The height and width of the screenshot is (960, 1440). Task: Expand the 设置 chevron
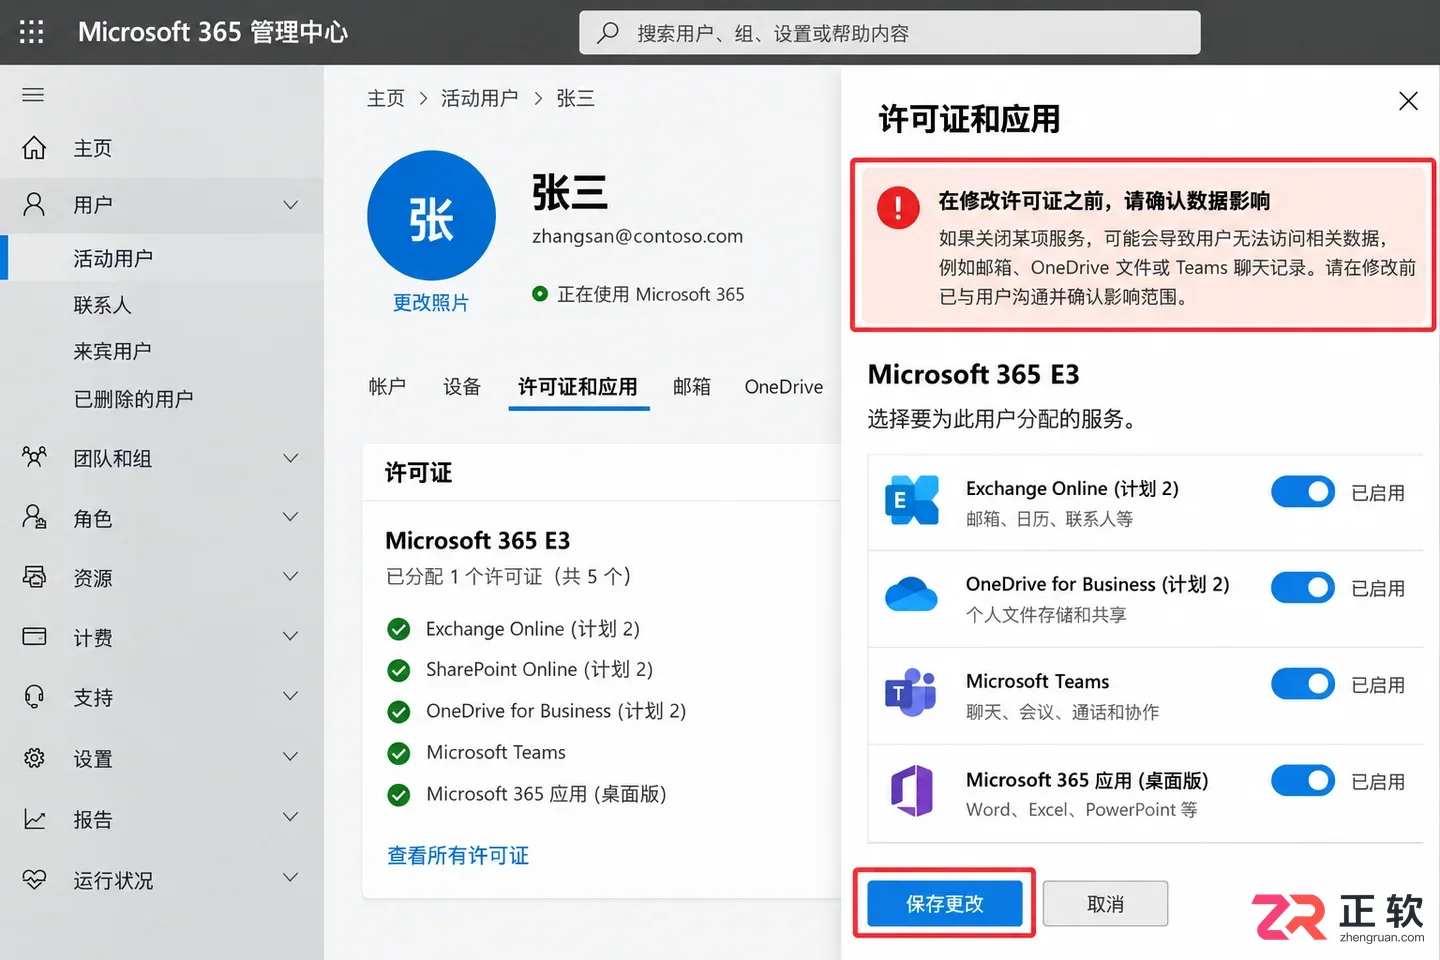290,757
